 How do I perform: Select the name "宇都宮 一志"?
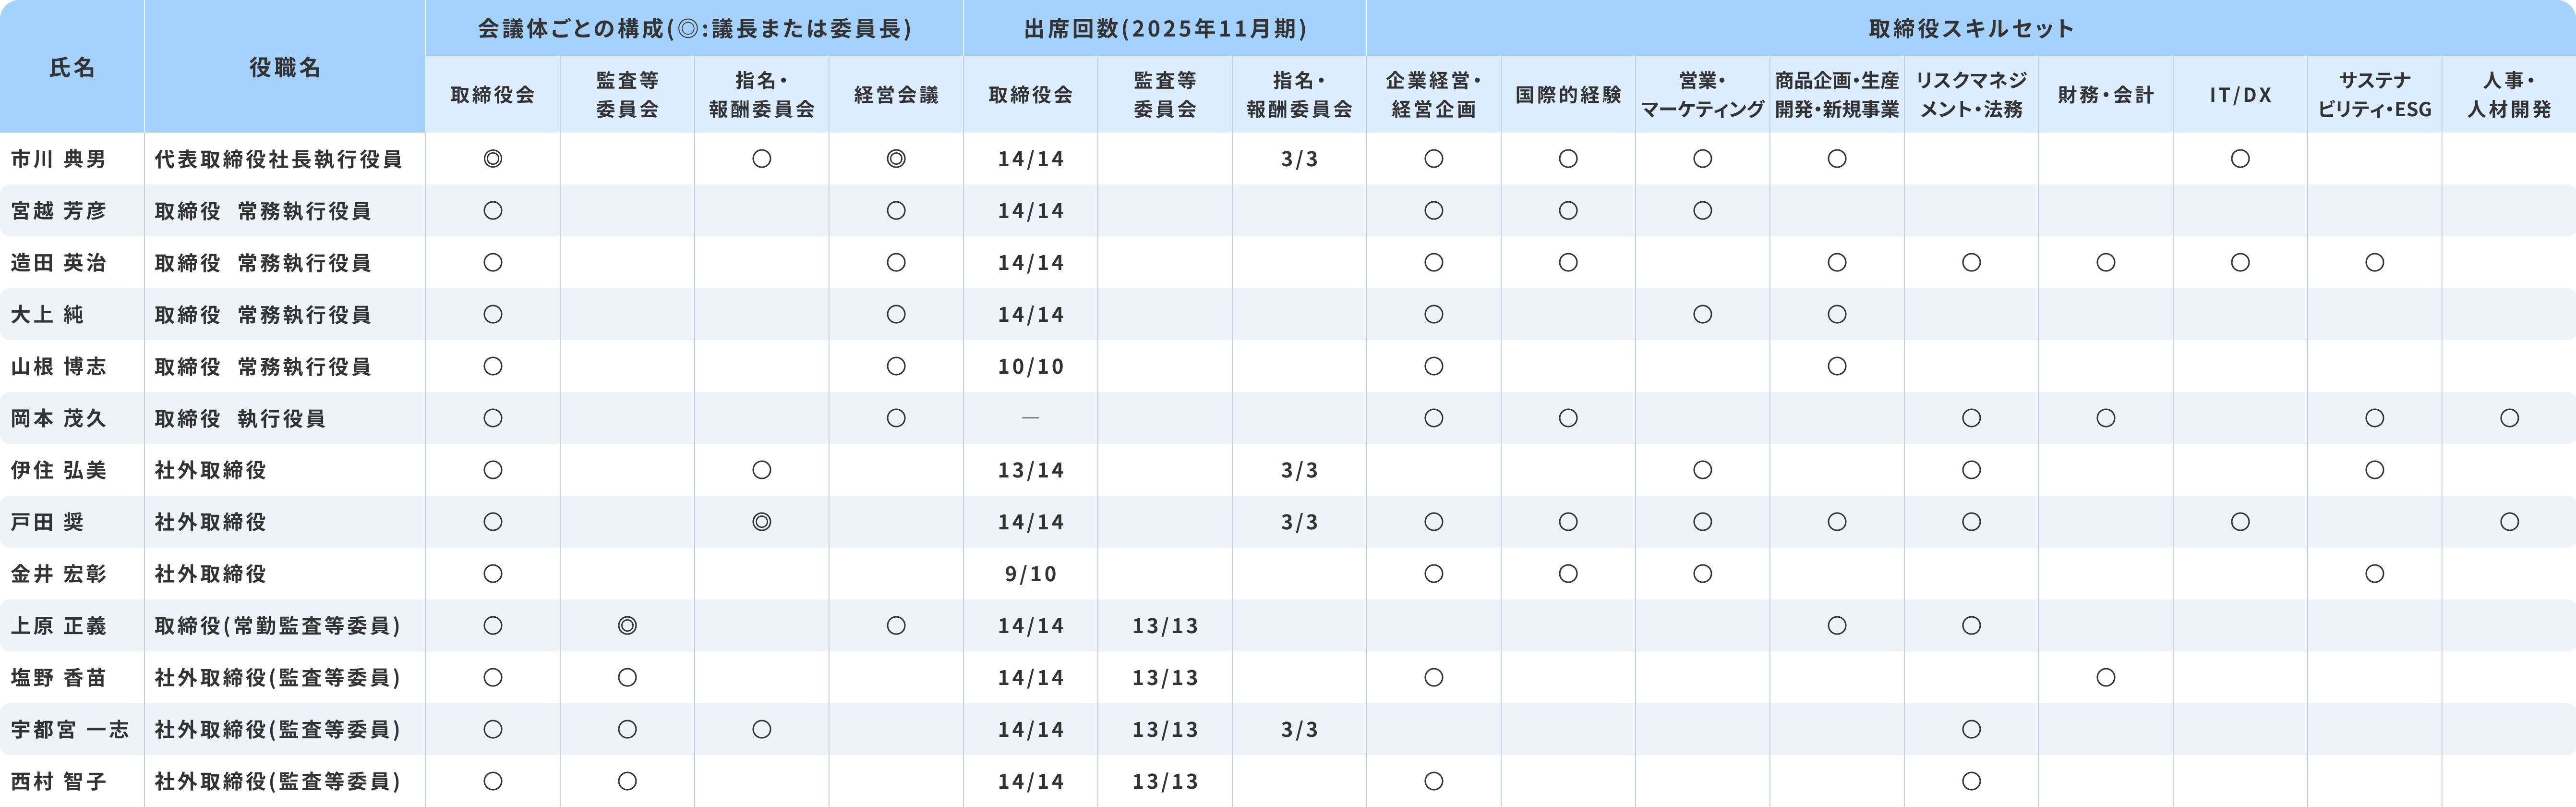tap(70, 730)
